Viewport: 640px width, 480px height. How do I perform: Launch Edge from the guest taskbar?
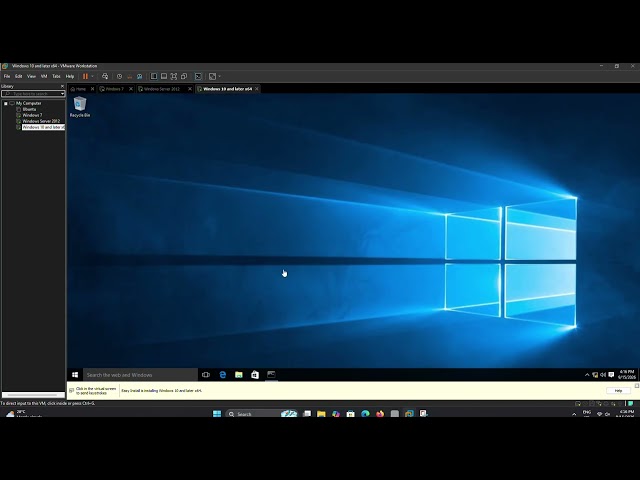click(x=222, y=375)
